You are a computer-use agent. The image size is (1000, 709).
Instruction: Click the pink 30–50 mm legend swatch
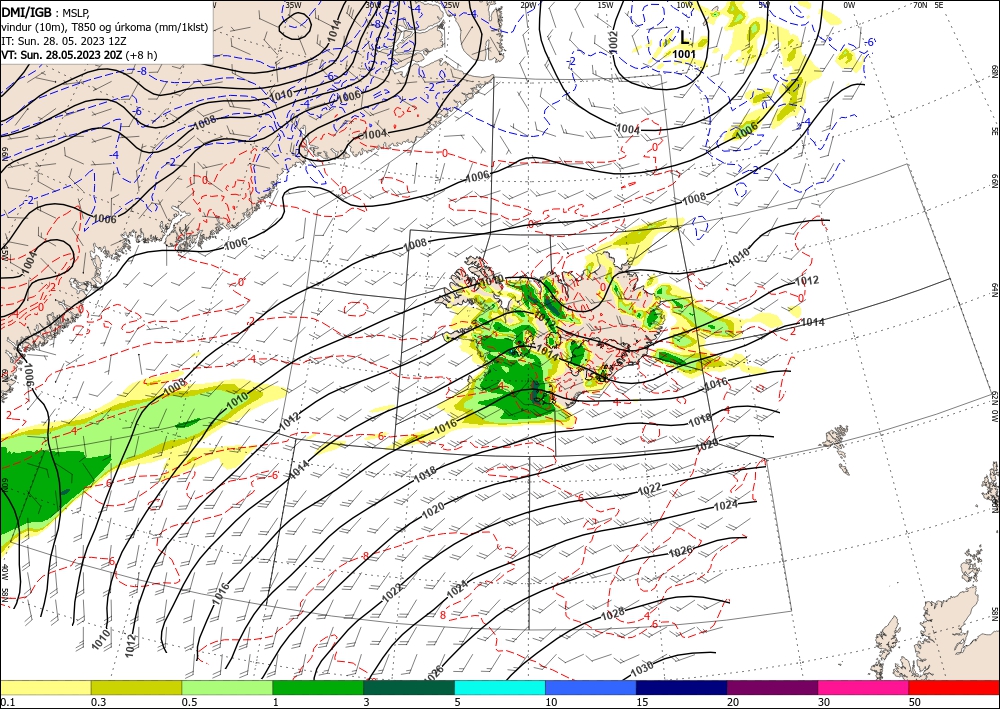pos(864,687)
